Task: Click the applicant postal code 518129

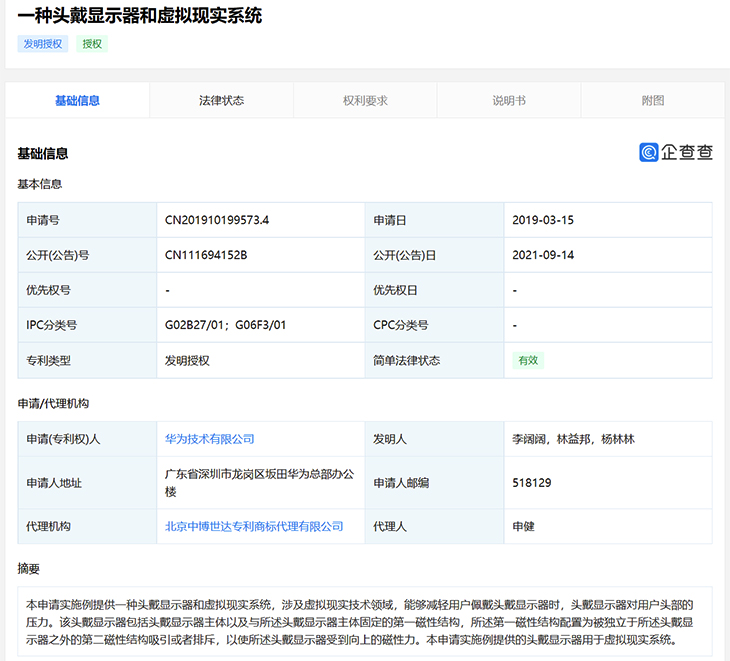Action: [532, 483]
